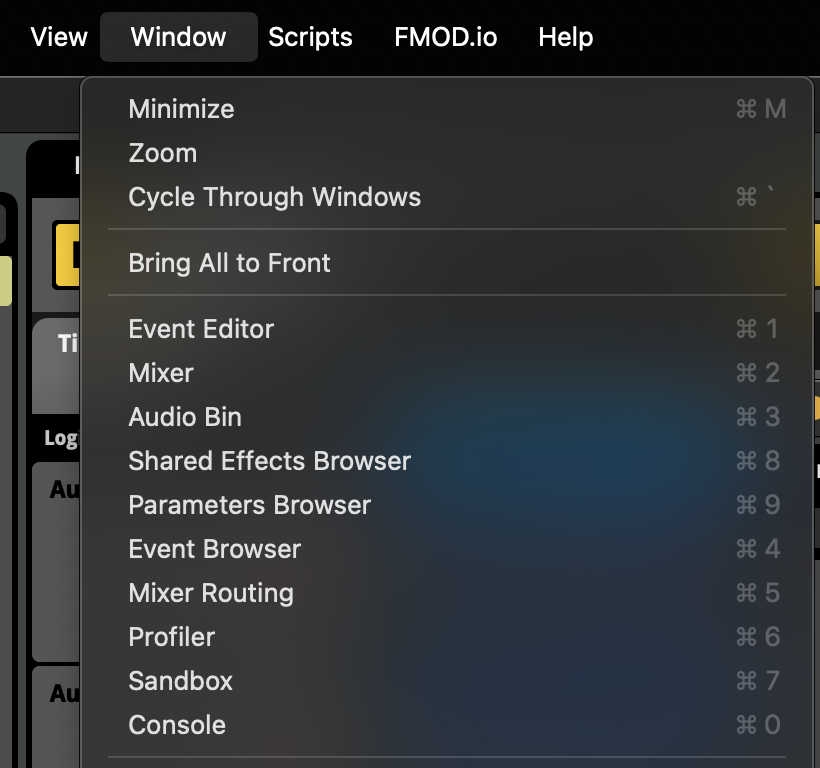Open the Mixer Routing window
Viewport: 820px width, 768px height.
point(211,593)
